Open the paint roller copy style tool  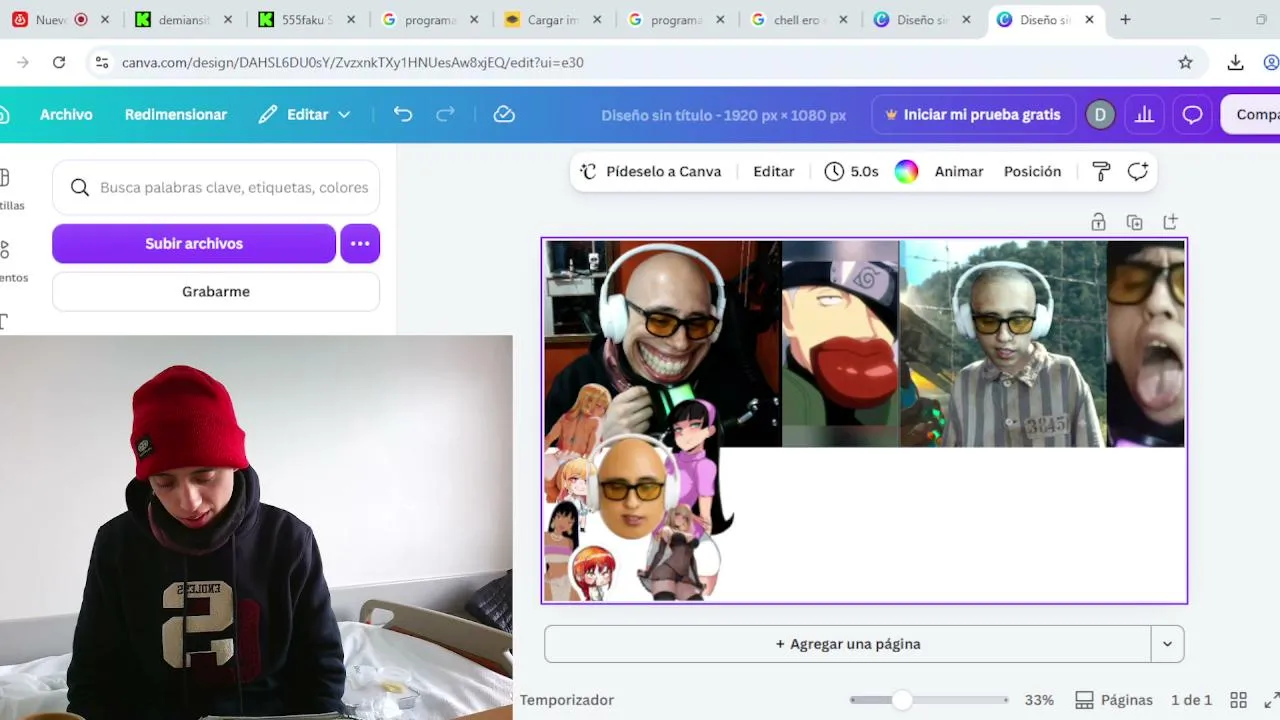coord(1101,171)
